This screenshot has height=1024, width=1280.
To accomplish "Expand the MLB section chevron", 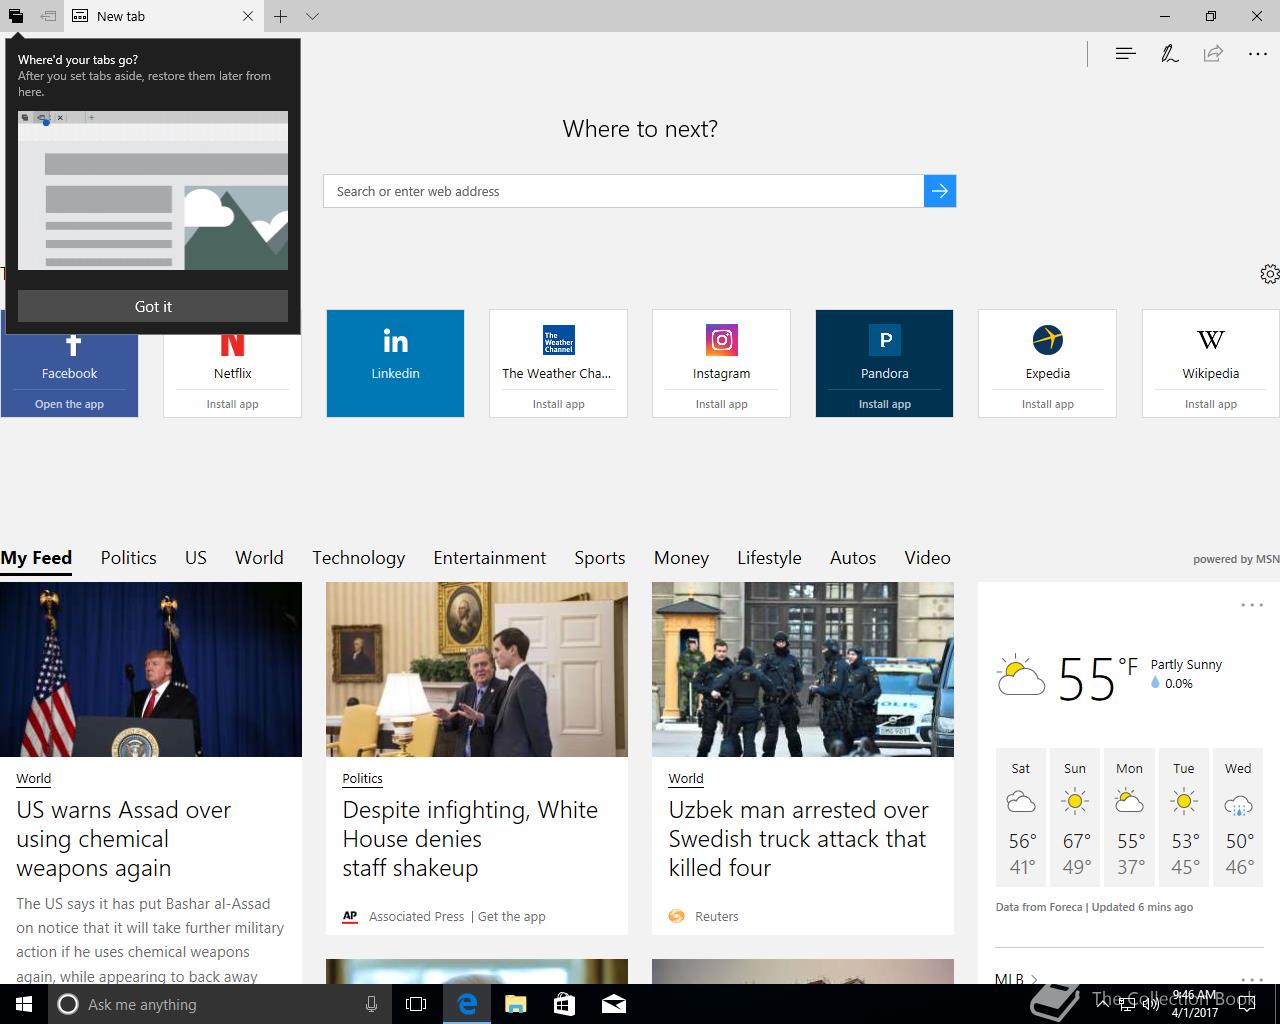I will pyautogui.click(x=1034, y=979).
